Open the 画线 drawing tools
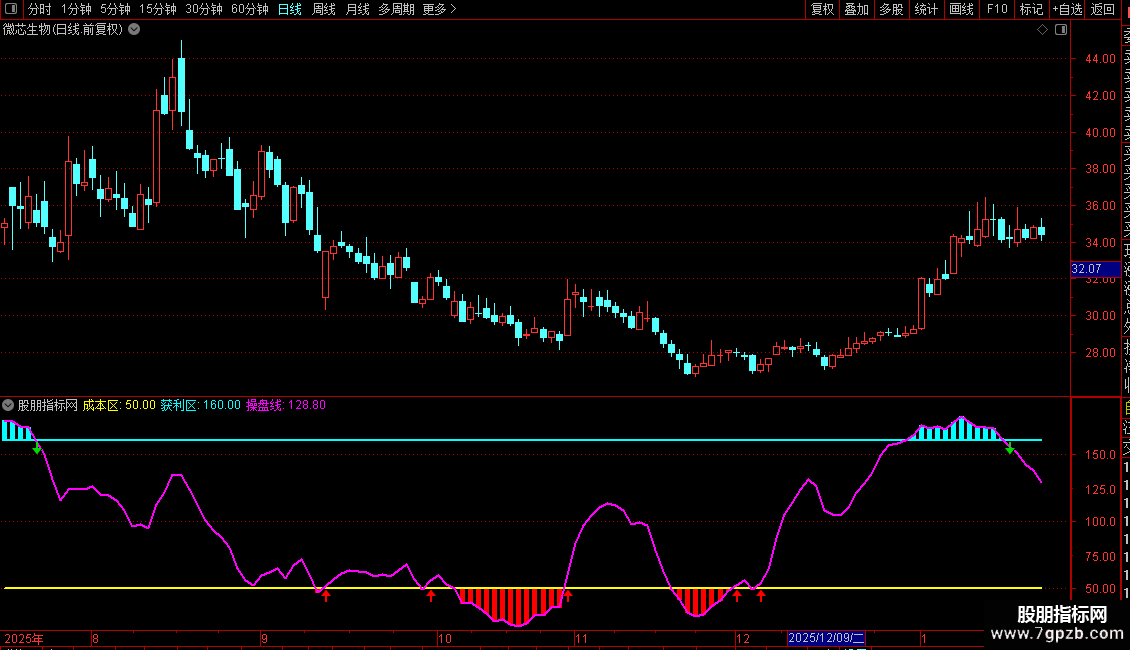 [x=961, y=9]
